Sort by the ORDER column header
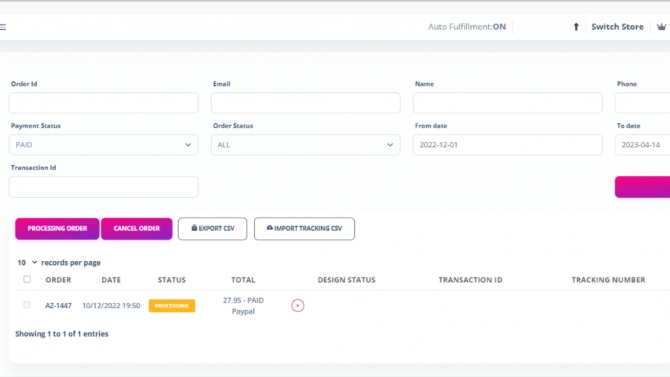 tap(58, 280)
